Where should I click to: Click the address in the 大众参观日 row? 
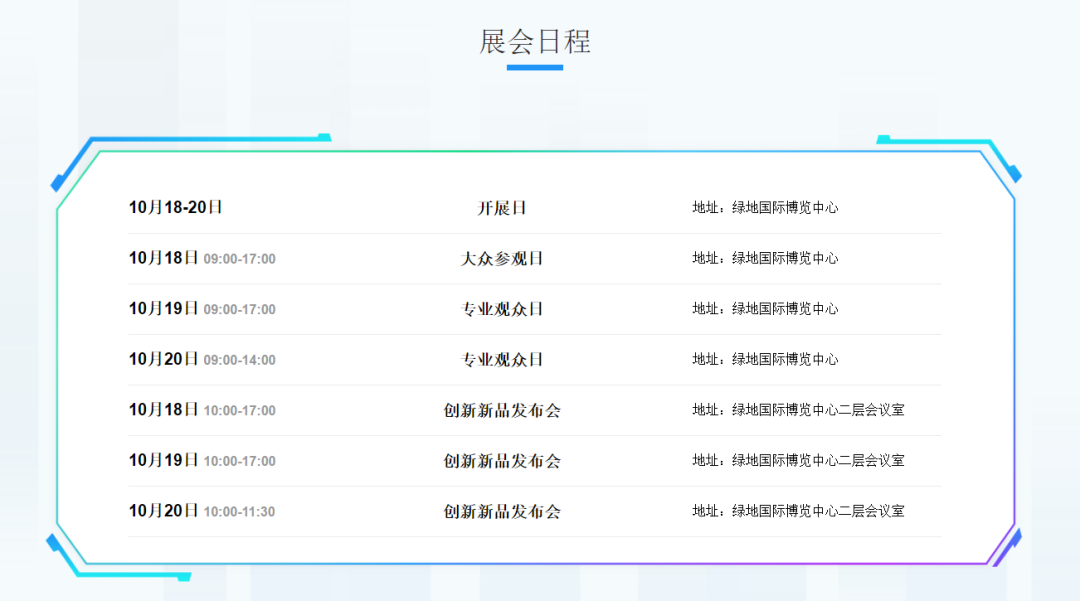click(x=765, y=258)
